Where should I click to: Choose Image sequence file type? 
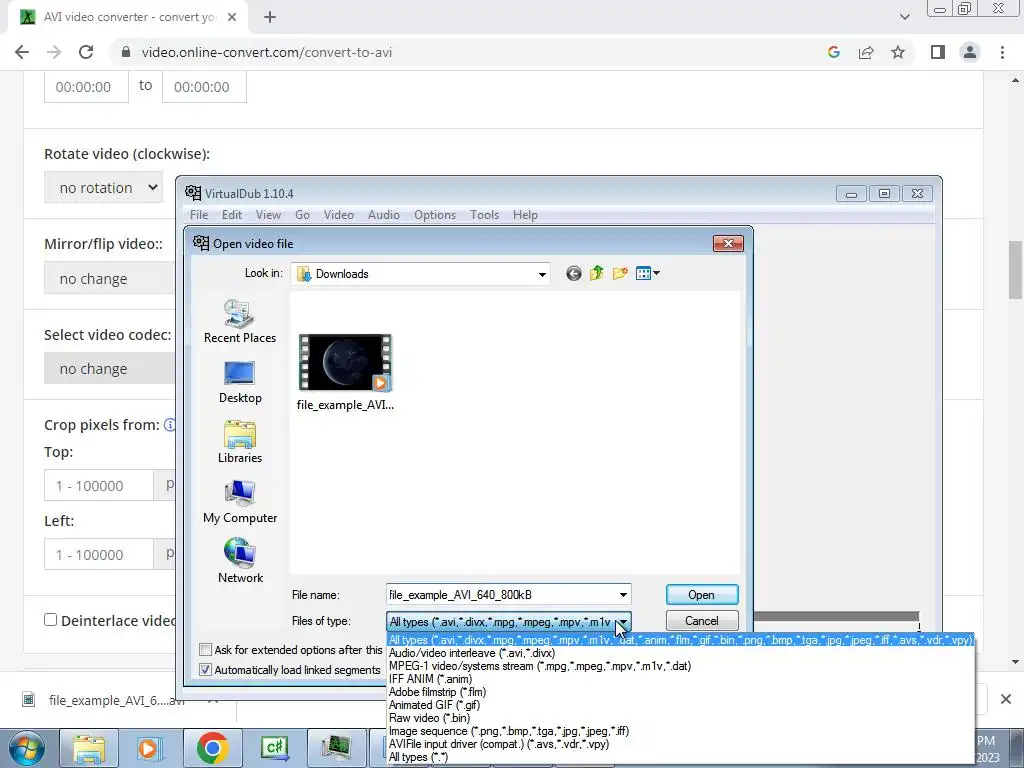(x=680, y=731)
